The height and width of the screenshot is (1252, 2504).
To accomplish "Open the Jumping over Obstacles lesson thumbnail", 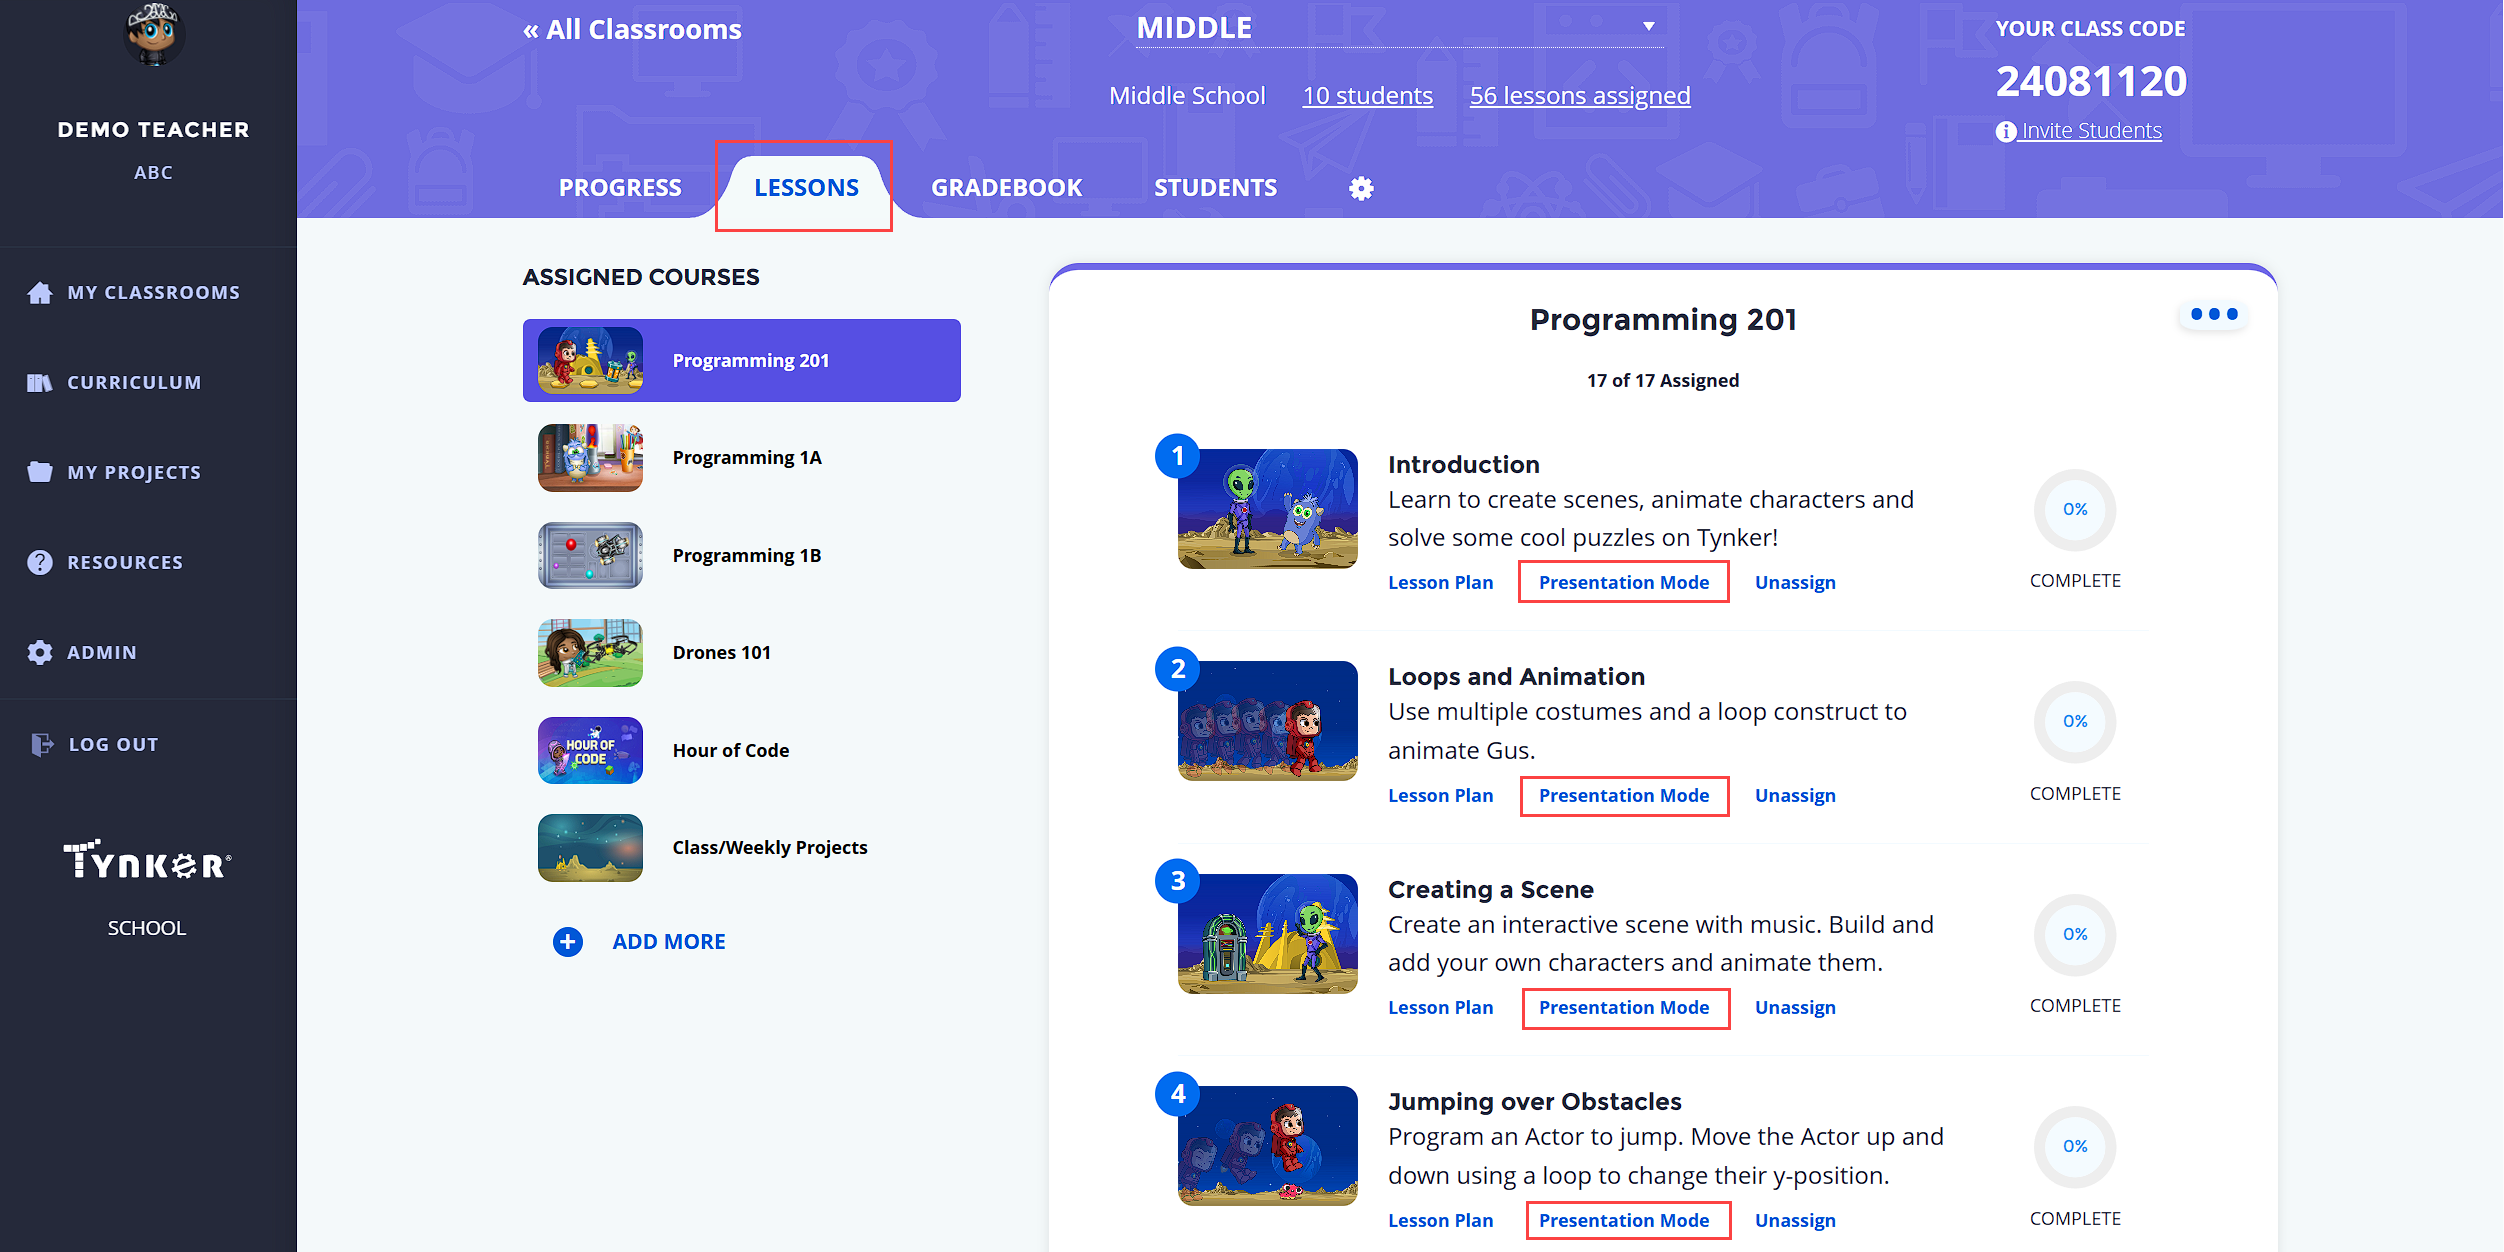I will tap(1267, 1146).
